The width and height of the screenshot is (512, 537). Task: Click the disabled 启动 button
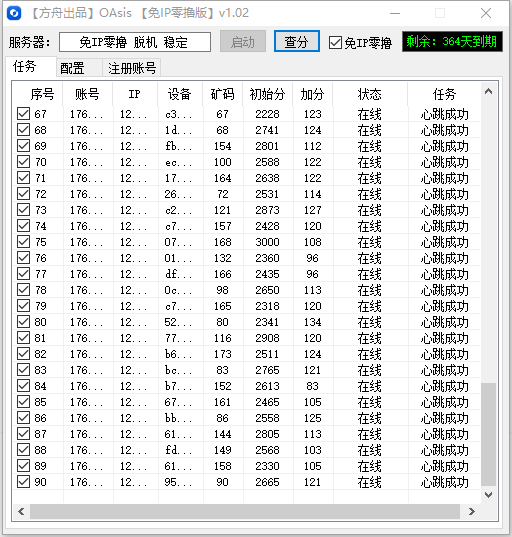[243, 41]
